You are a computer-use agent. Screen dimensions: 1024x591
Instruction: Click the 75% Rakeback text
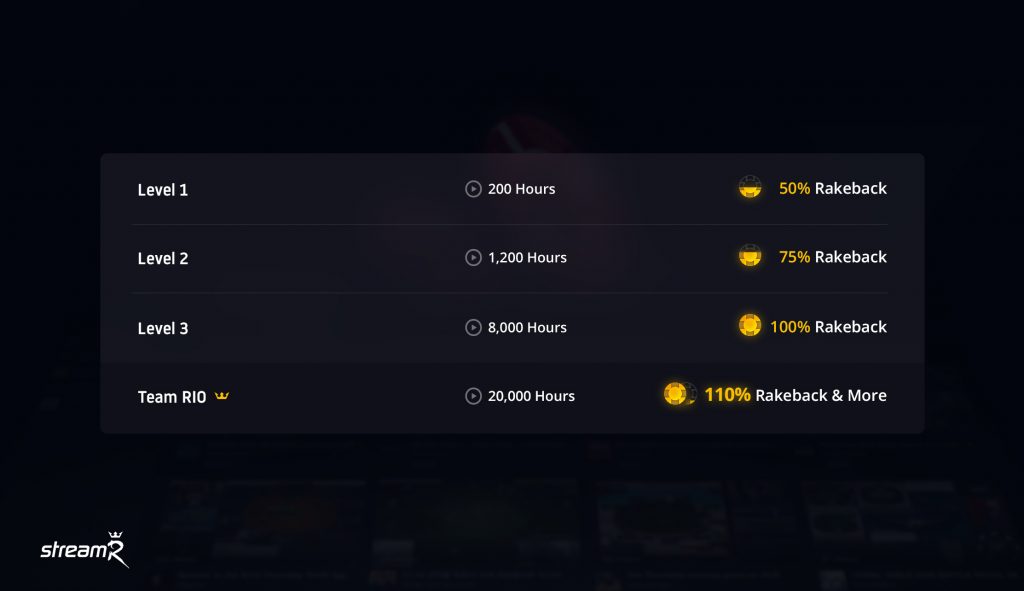click(x=833, y=257)
